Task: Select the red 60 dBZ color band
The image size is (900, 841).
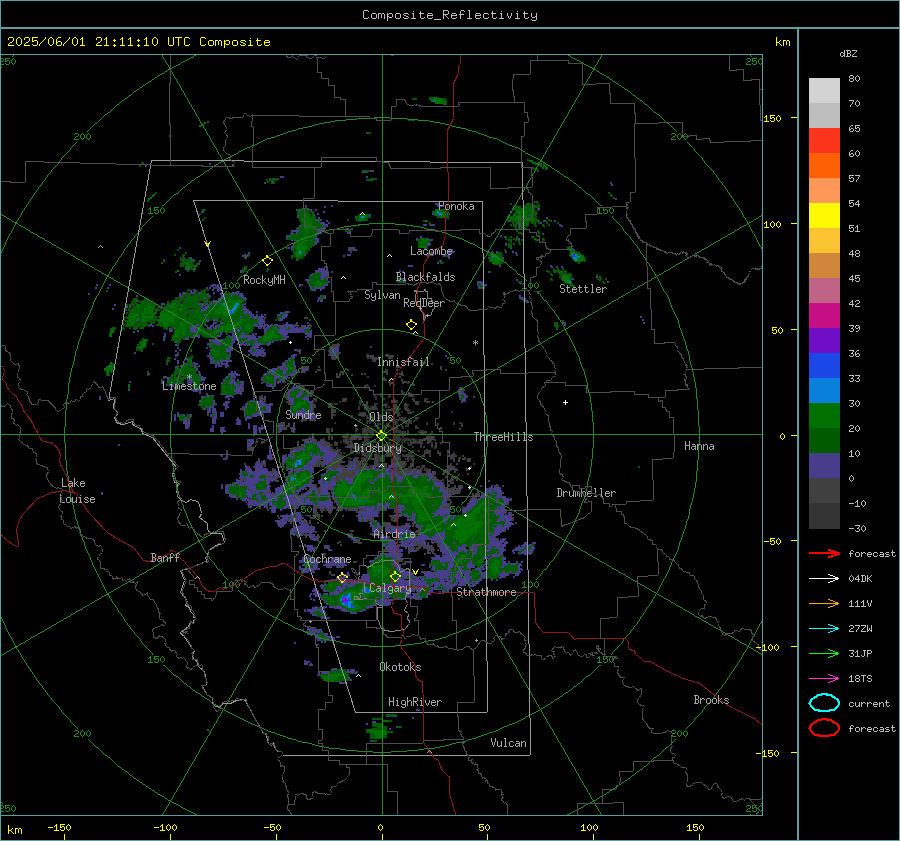Action: click(x=824, y=141)
